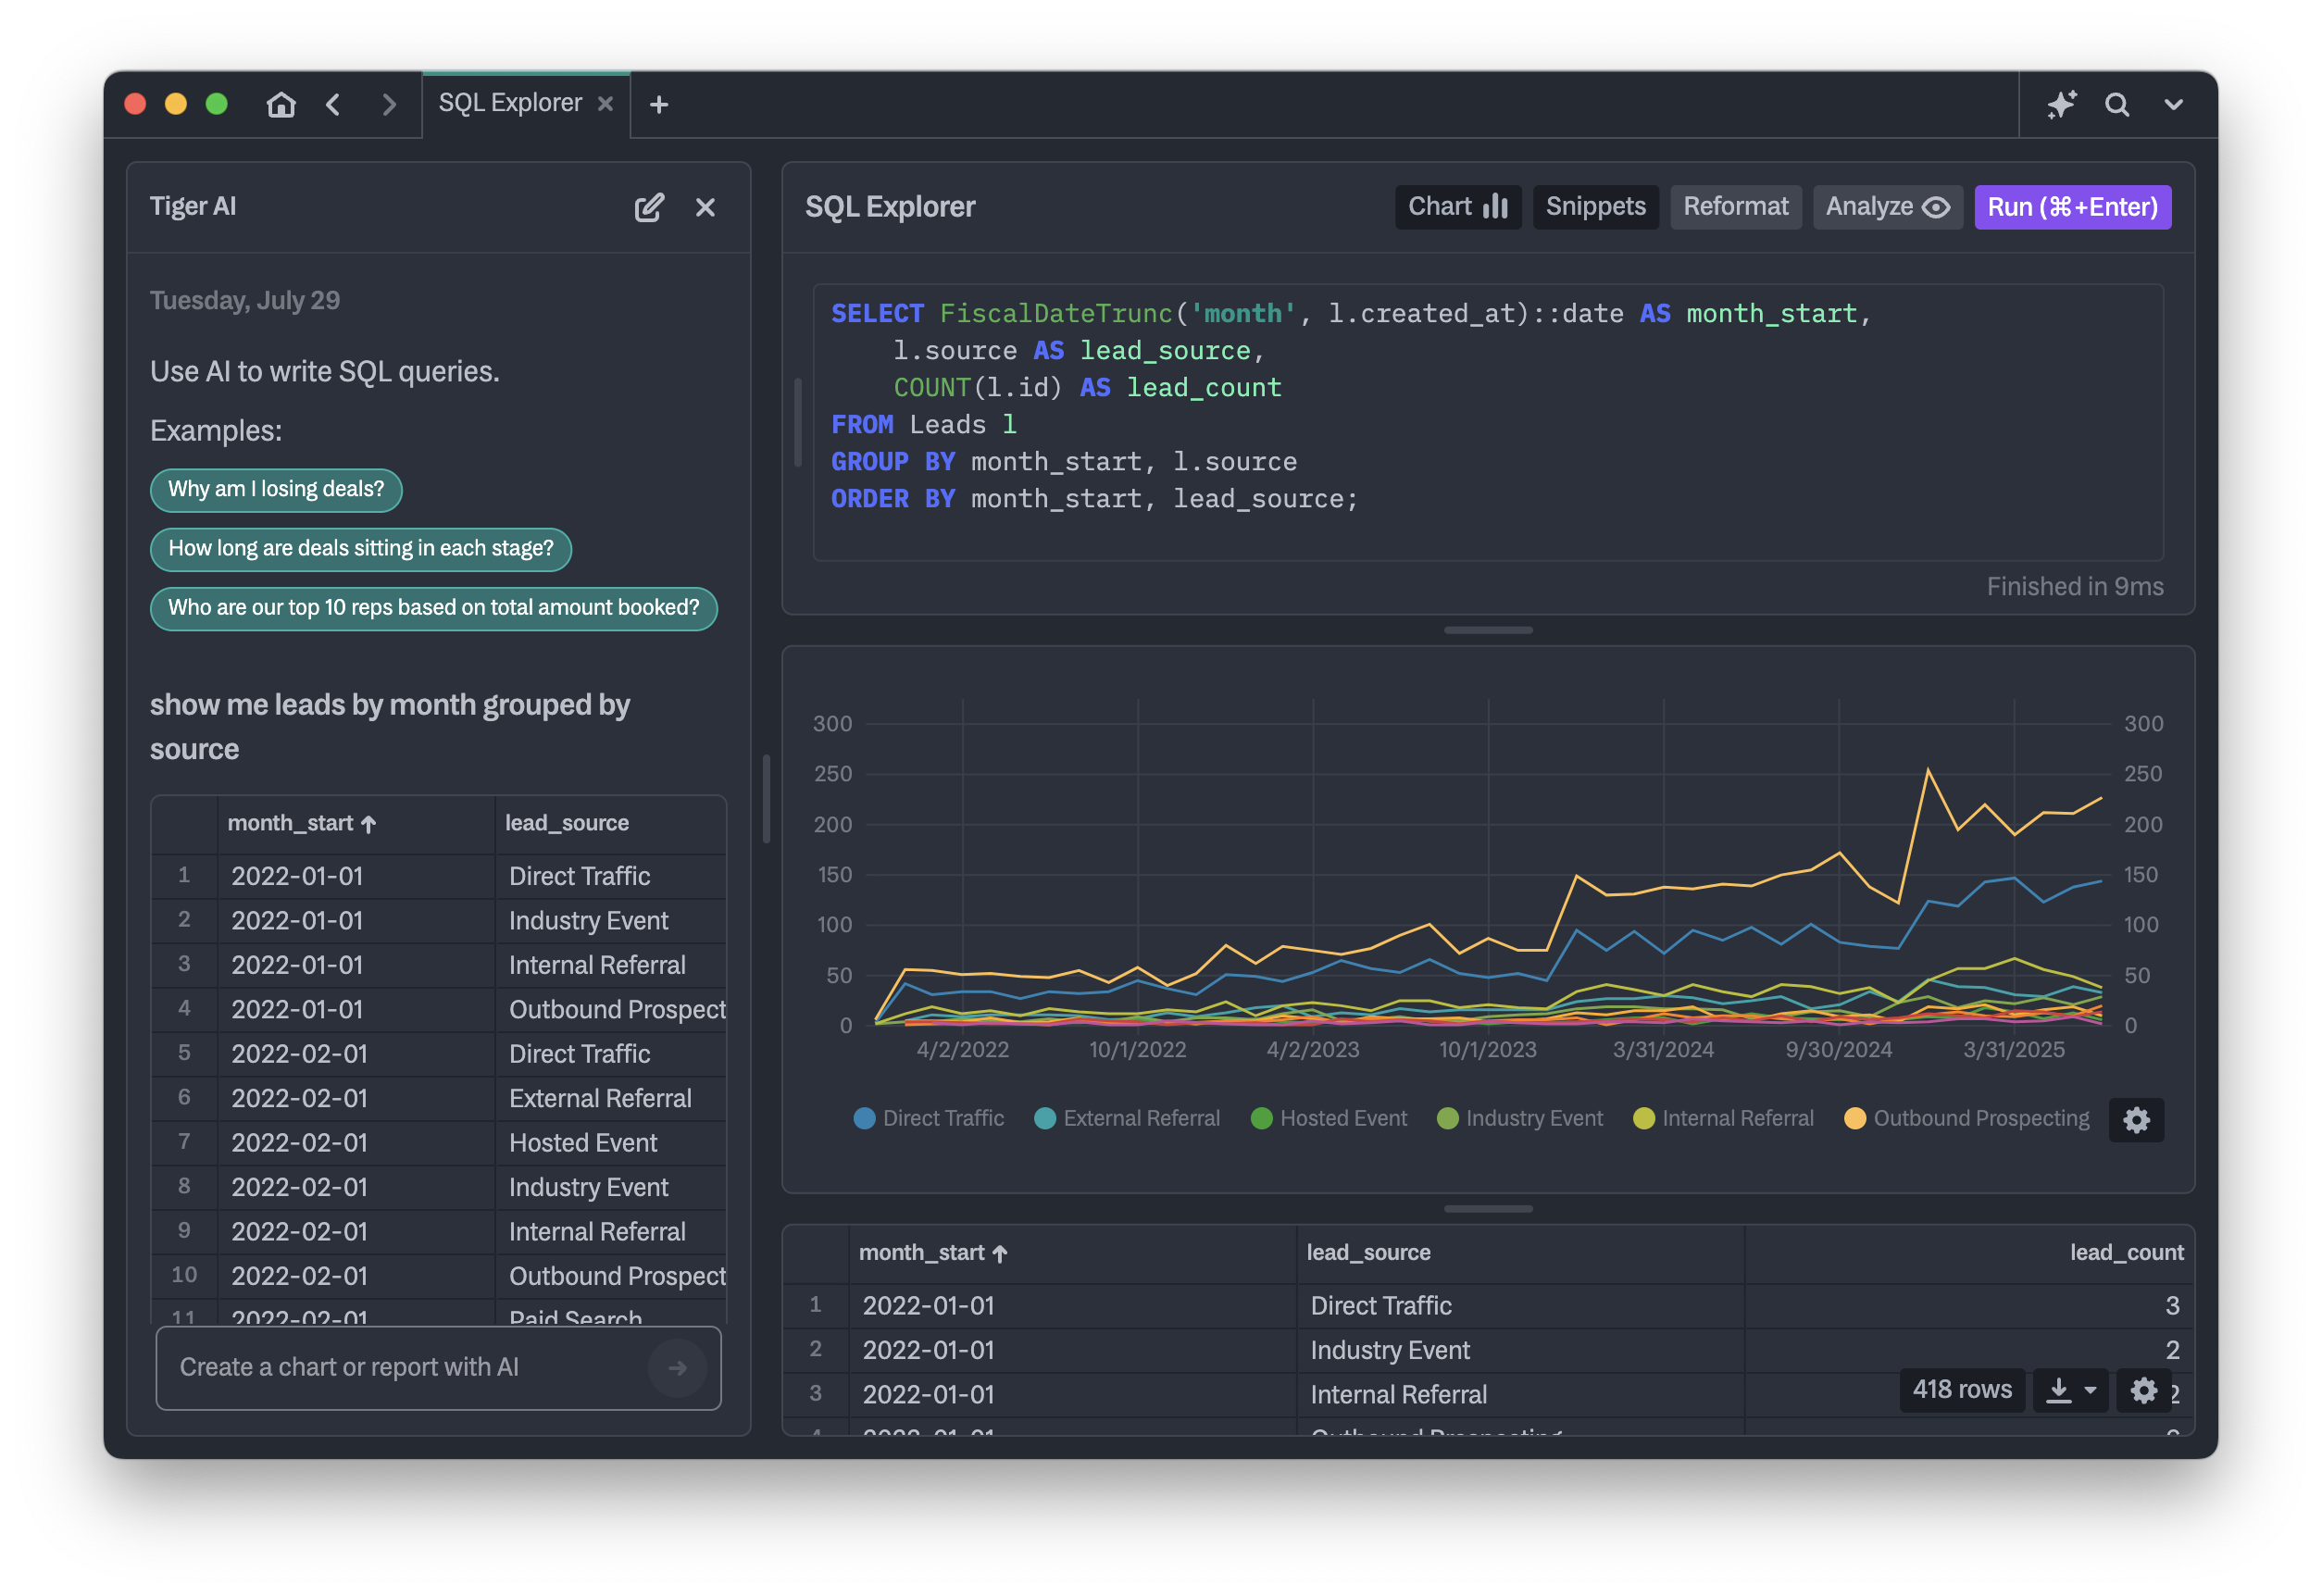The width and height of the screenshot is (2322, 1596).
Task: Expand the title bar chevron menu
Action: (x=2174, y=105)
